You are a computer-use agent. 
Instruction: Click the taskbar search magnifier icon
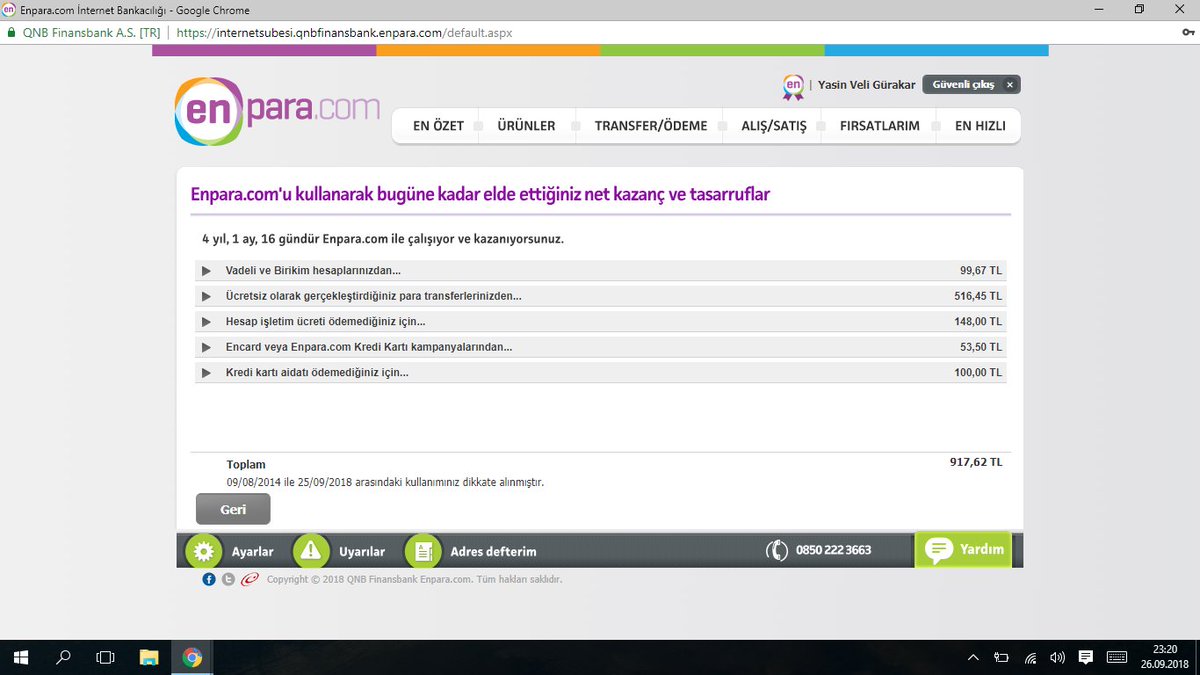63,657
